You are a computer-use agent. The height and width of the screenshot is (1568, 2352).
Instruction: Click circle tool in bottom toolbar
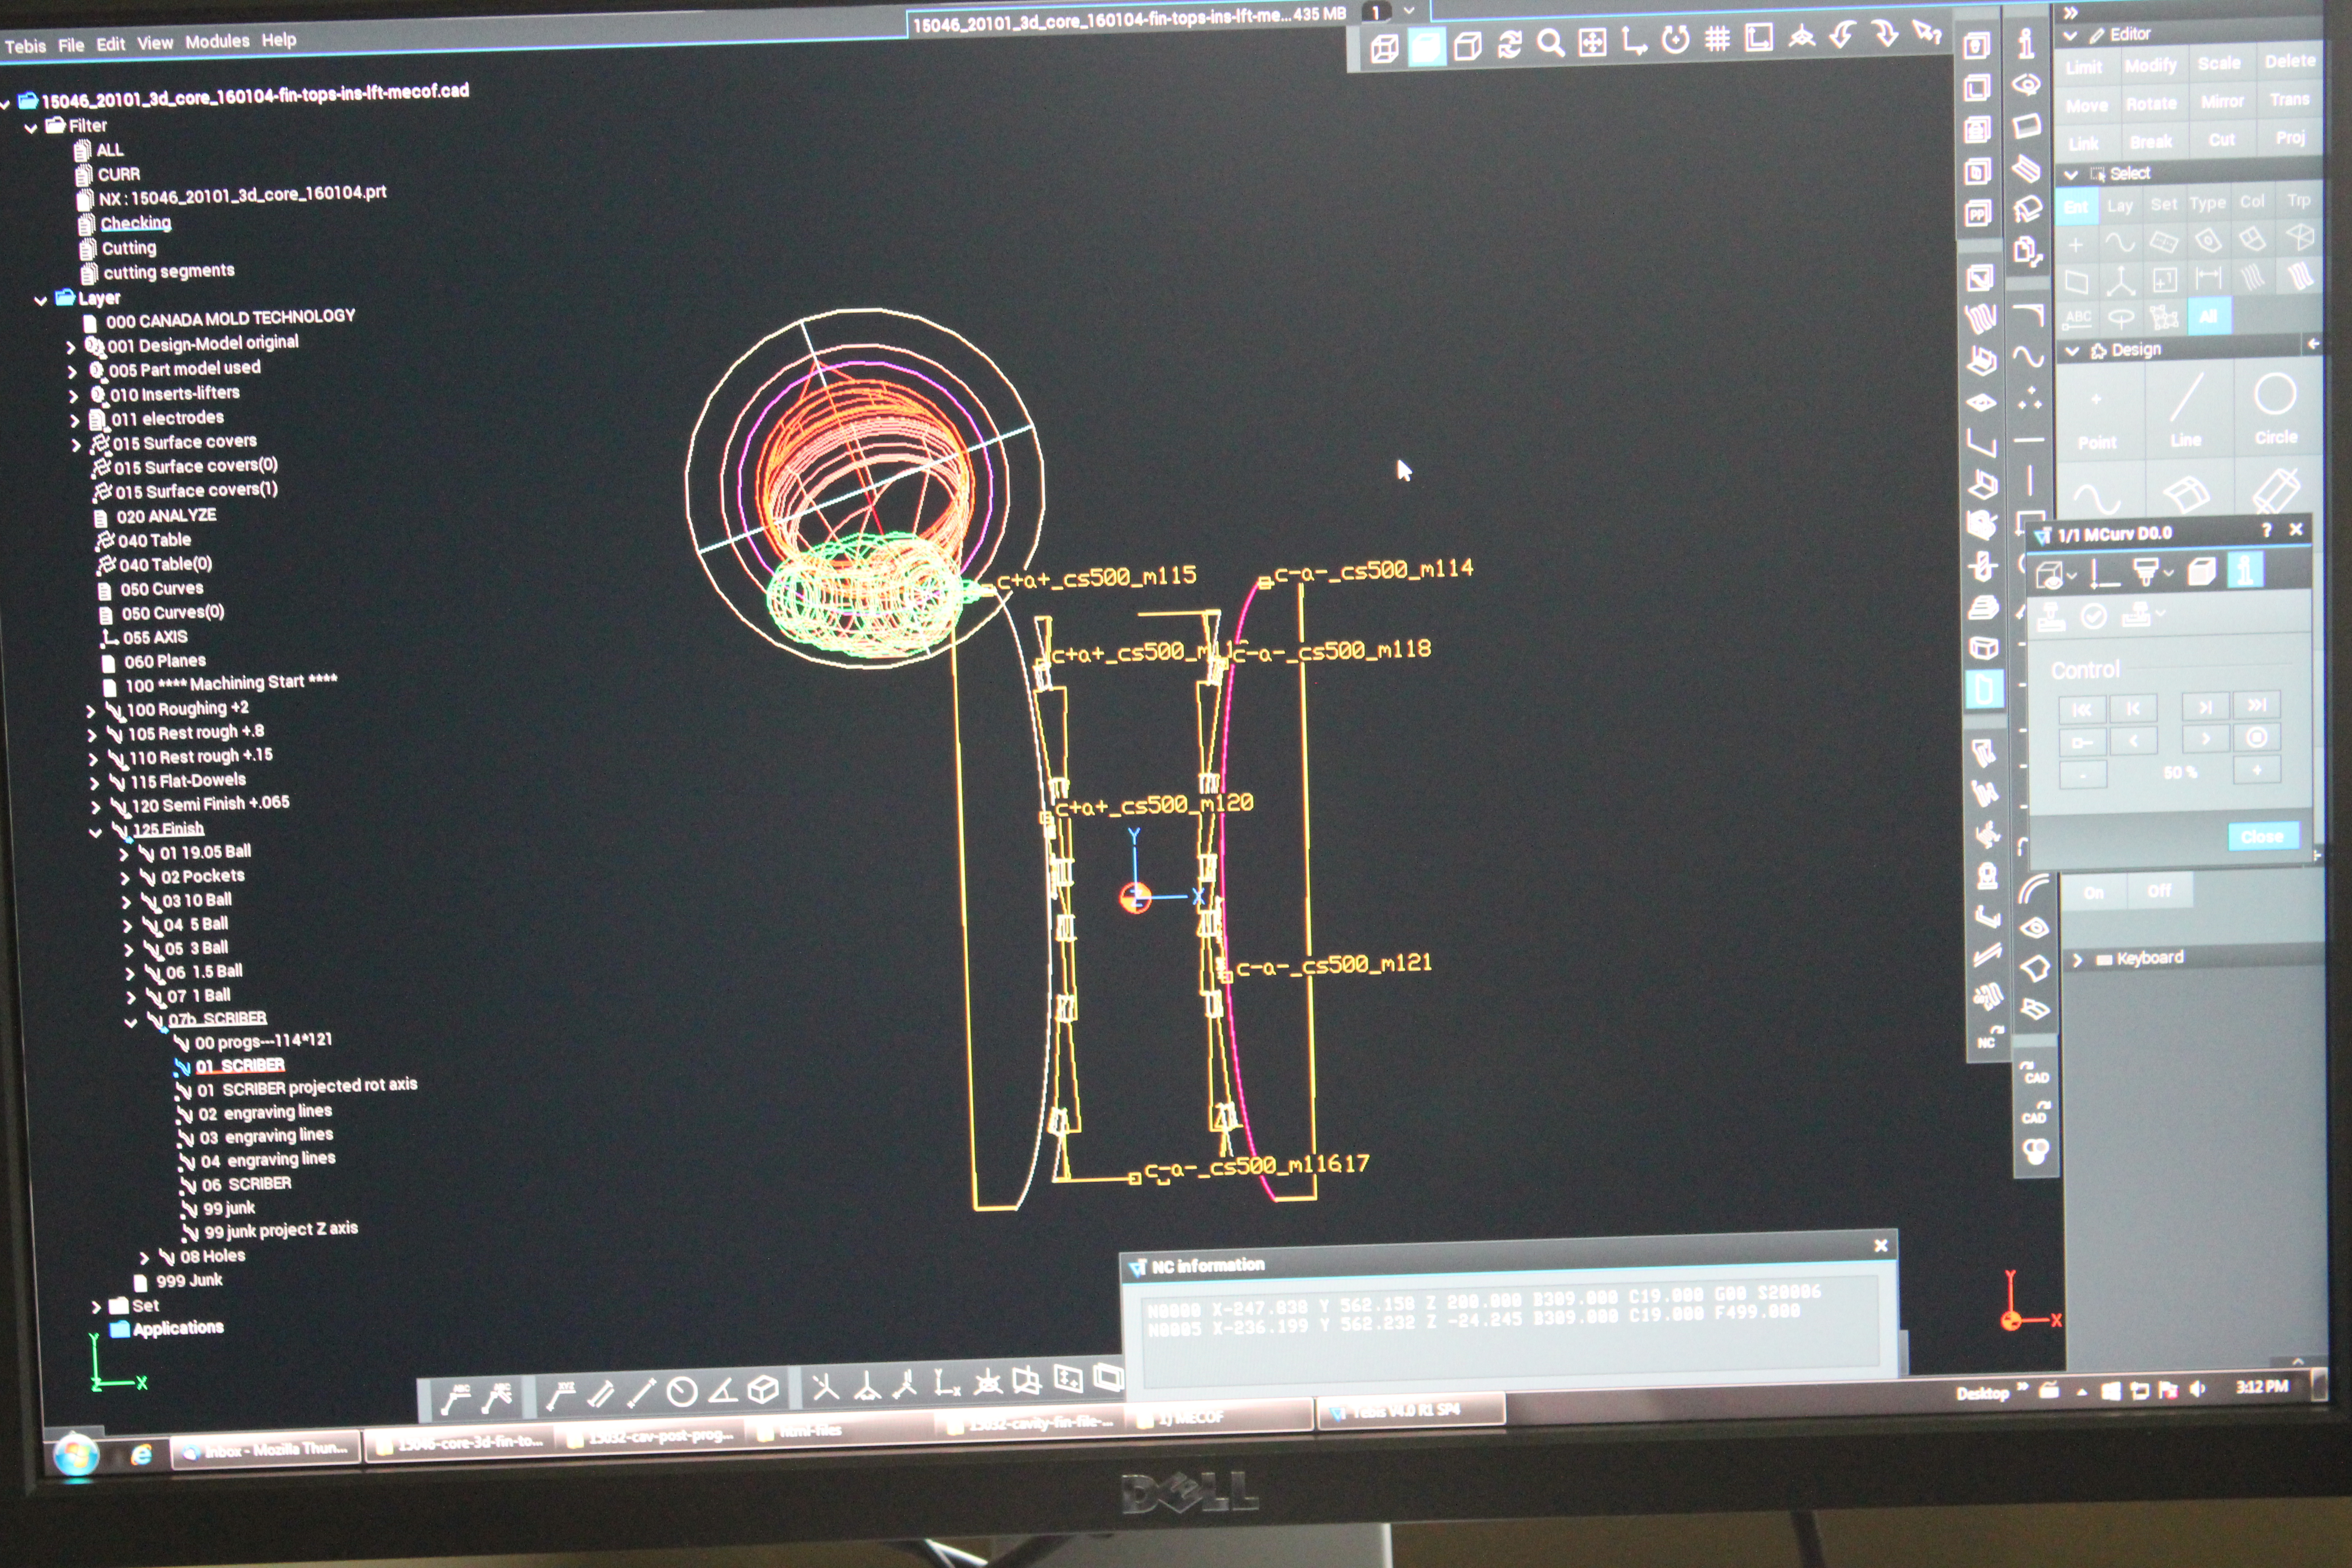coord(682,1392)
